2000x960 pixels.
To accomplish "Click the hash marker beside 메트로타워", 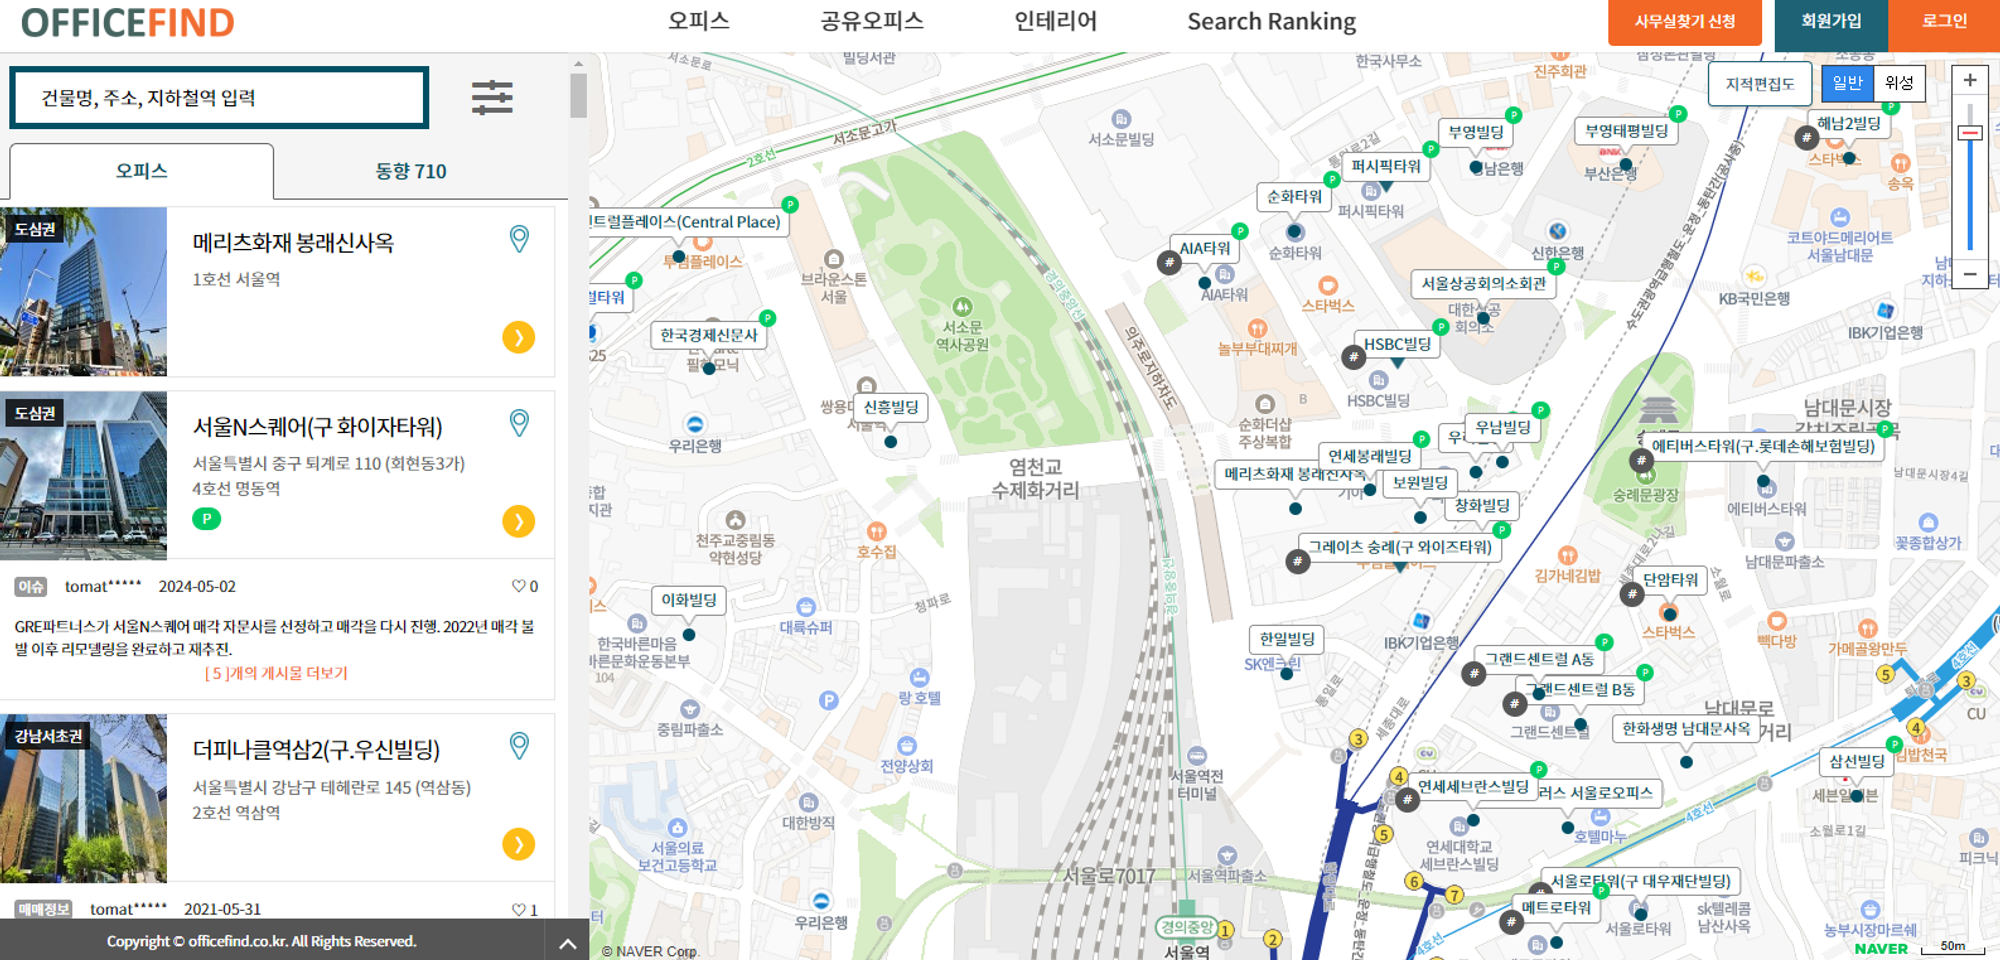I will [1510, 922].
